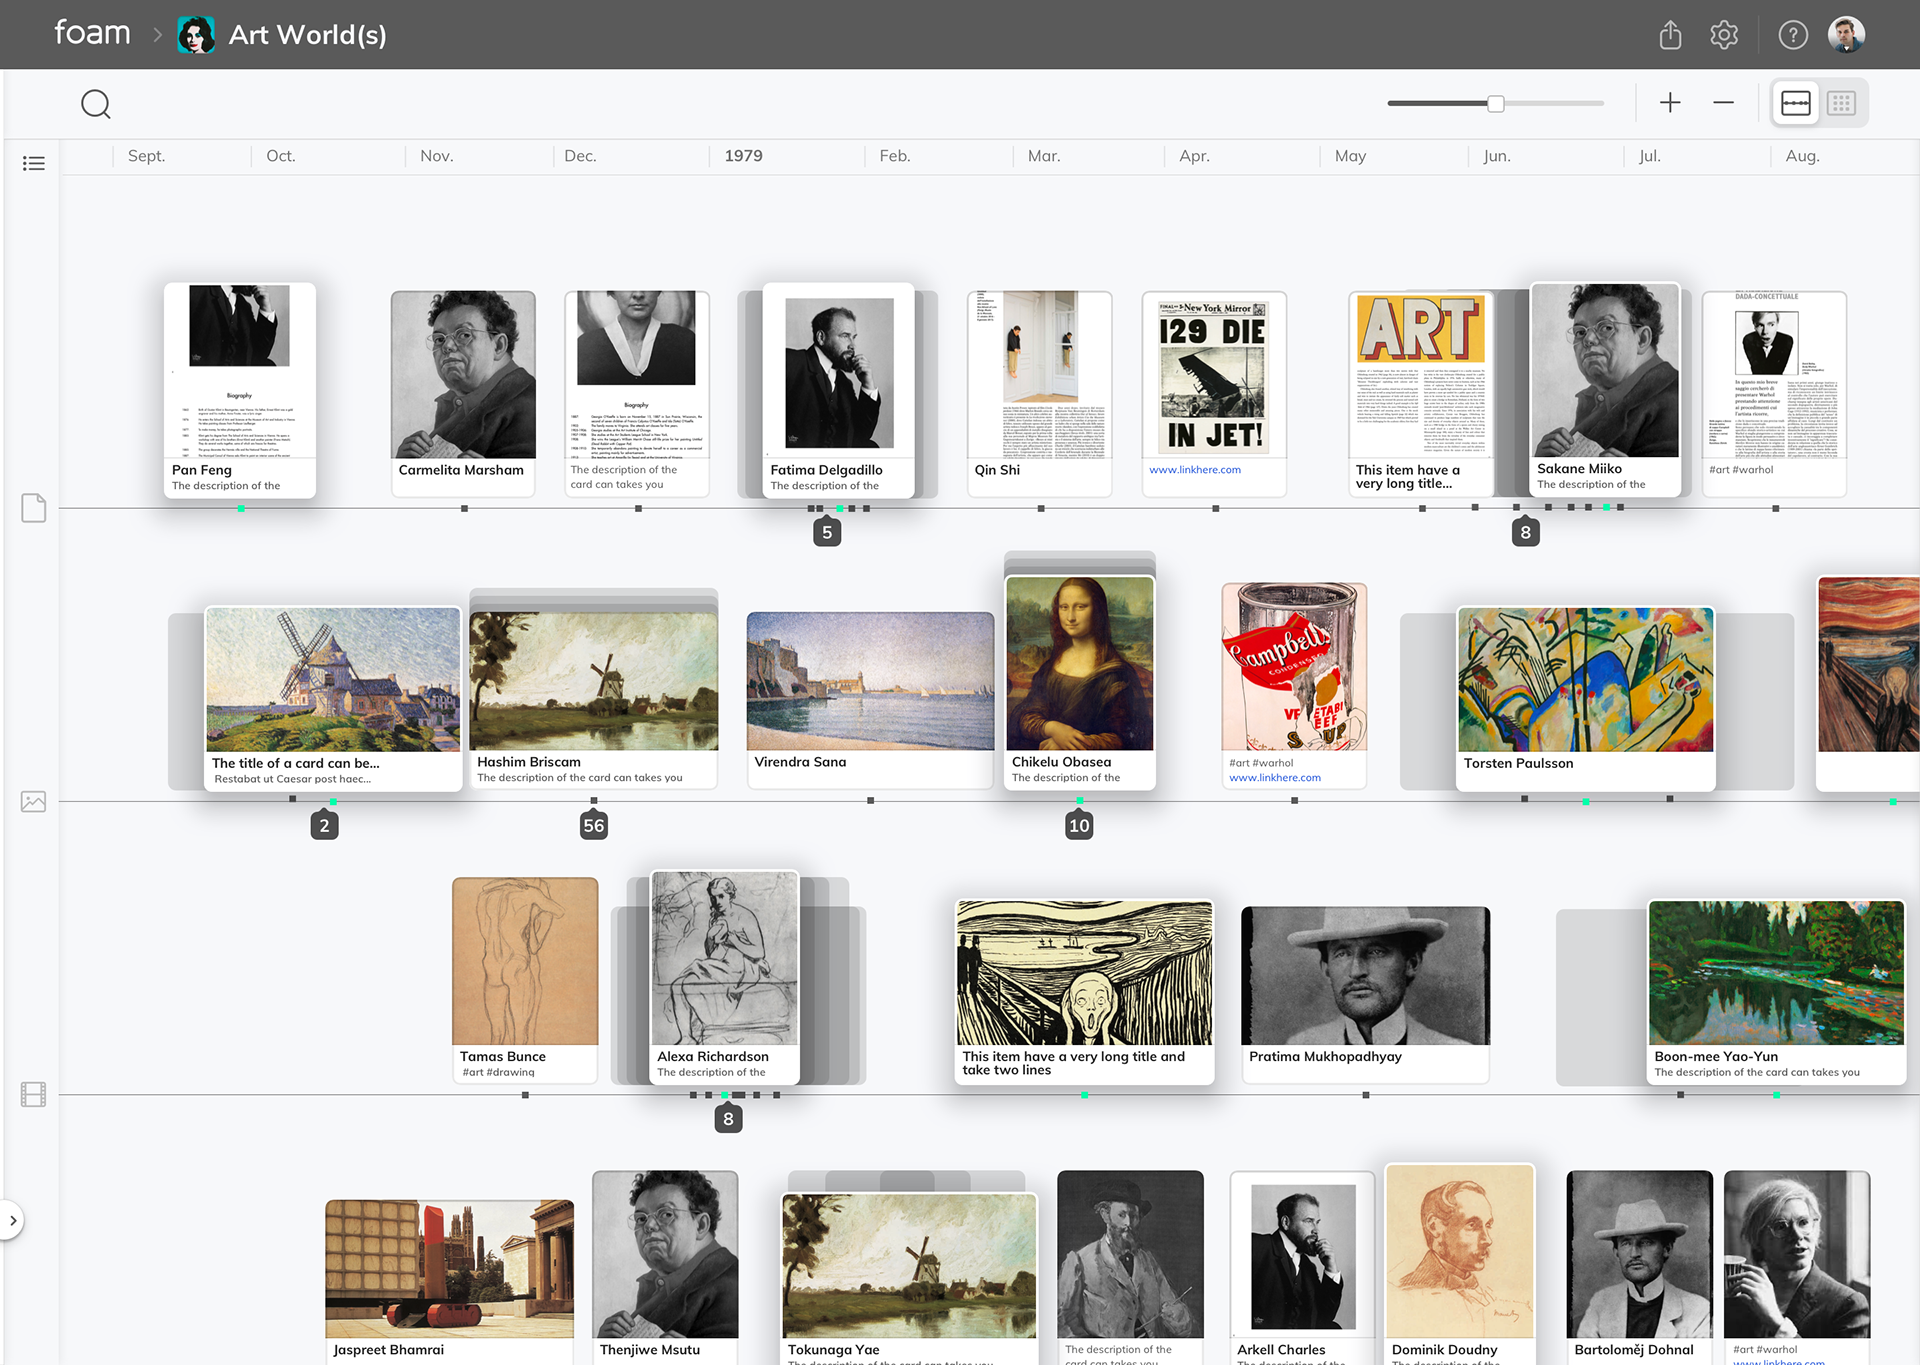Open the Carmelita Marsham portrait card
The image size is (1920, 1365).
463,393
